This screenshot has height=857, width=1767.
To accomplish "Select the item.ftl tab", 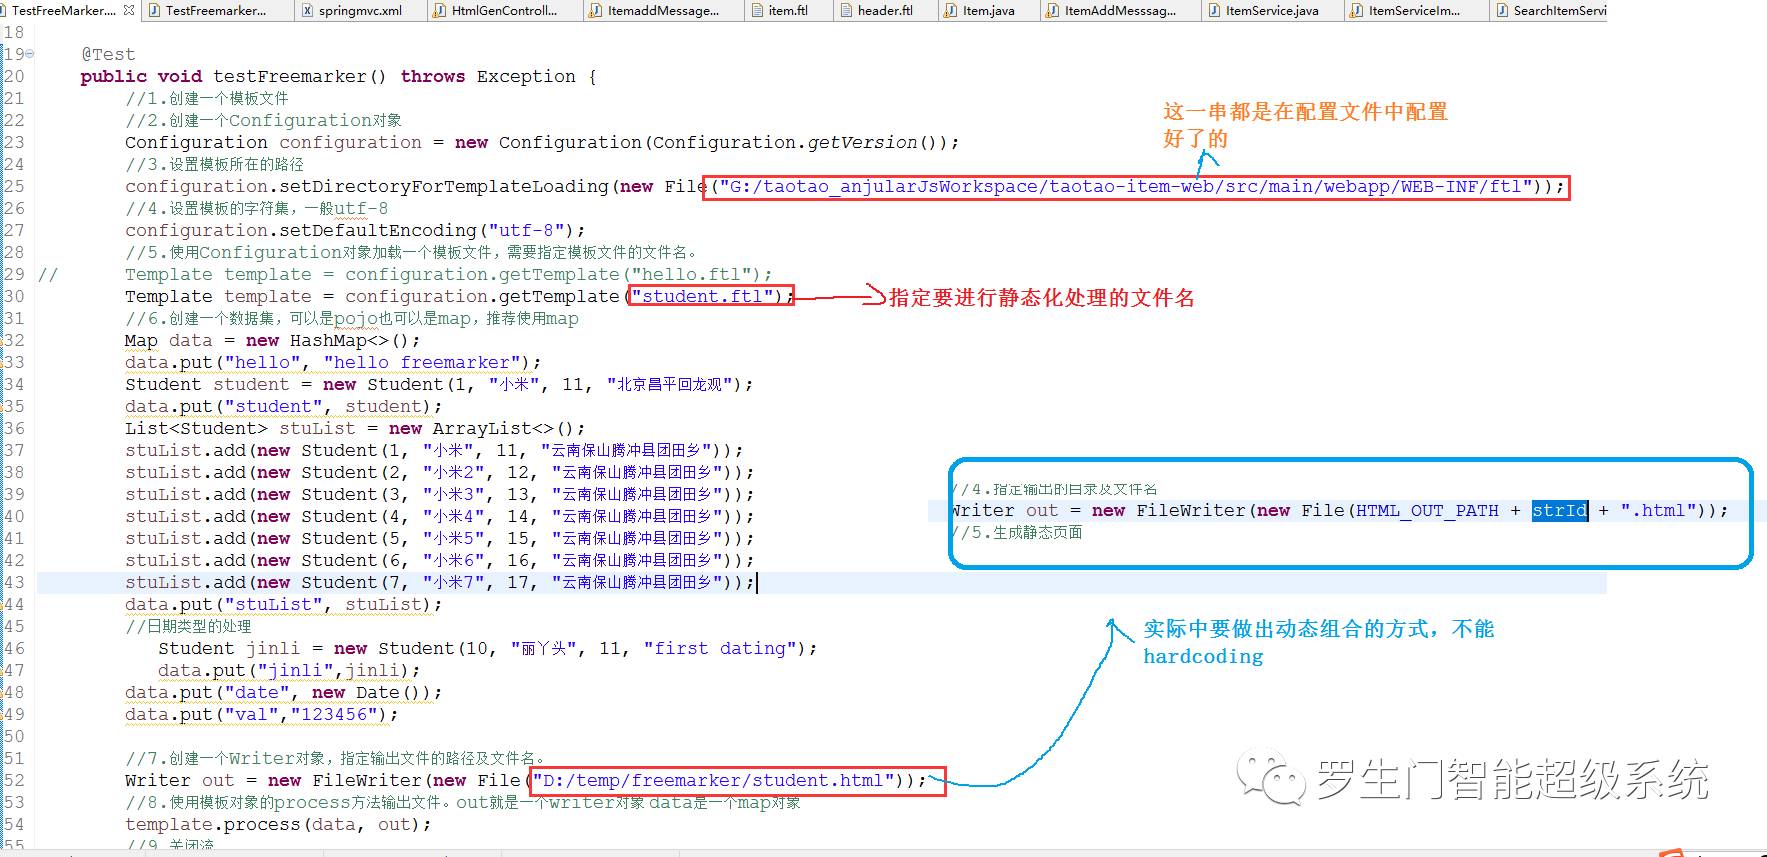I will pos(787,11).
